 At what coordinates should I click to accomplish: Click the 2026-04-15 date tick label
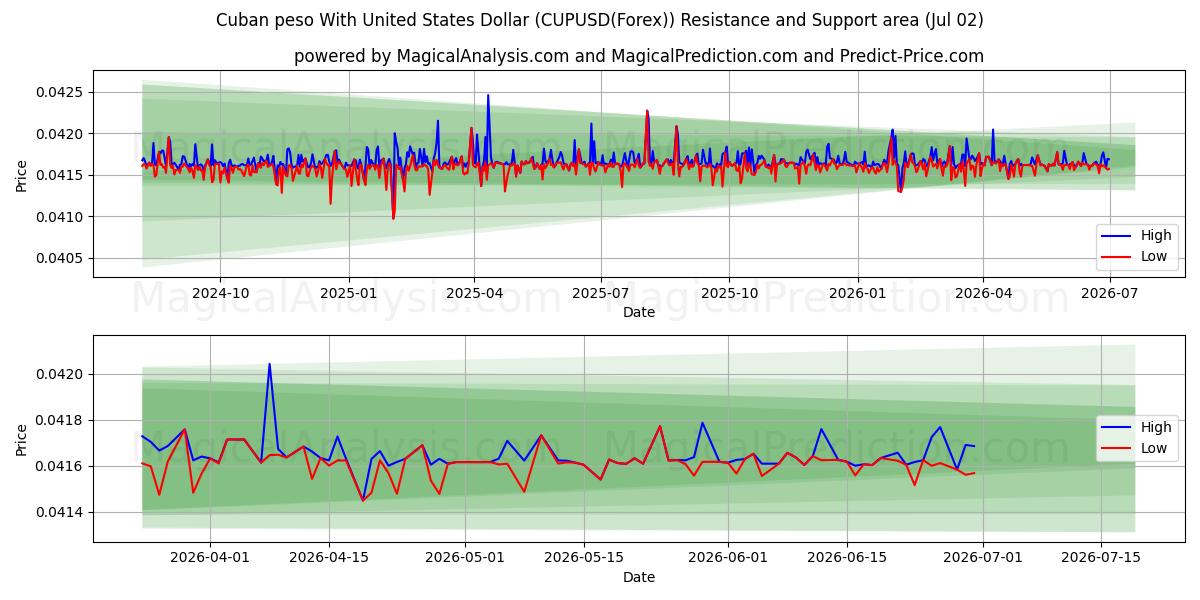point(329,557)
